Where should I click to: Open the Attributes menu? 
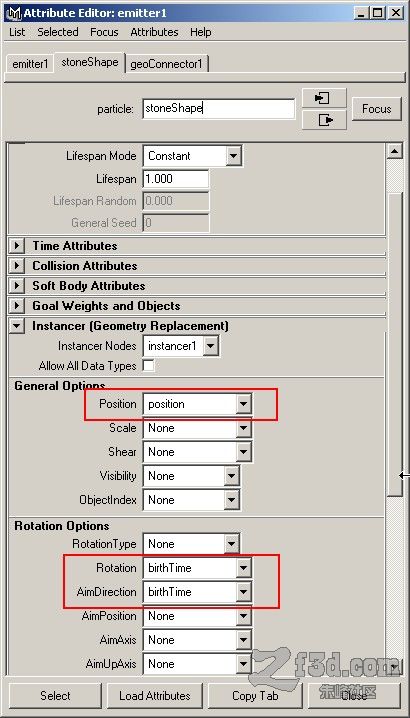tap(154, 32)
